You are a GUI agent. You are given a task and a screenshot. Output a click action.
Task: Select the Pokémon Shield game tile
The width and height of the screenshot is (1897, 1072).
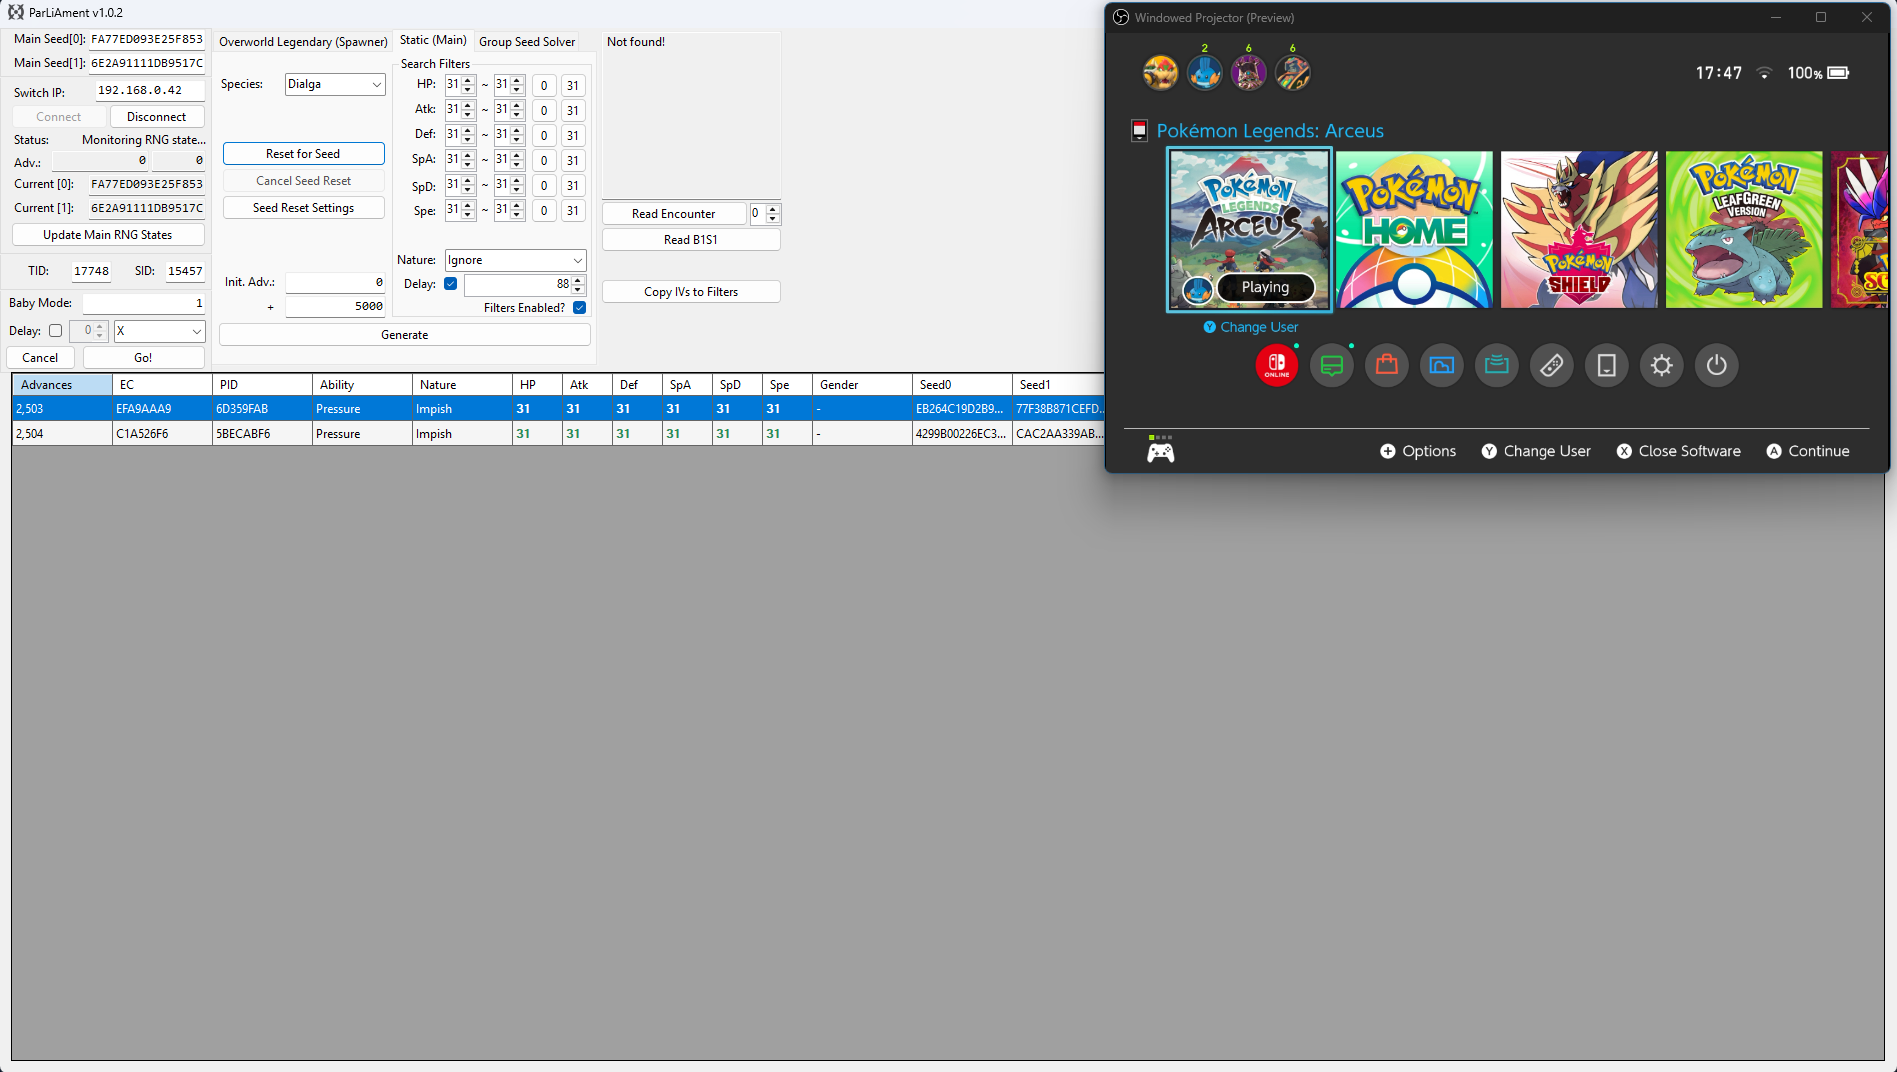(1579, 230)
